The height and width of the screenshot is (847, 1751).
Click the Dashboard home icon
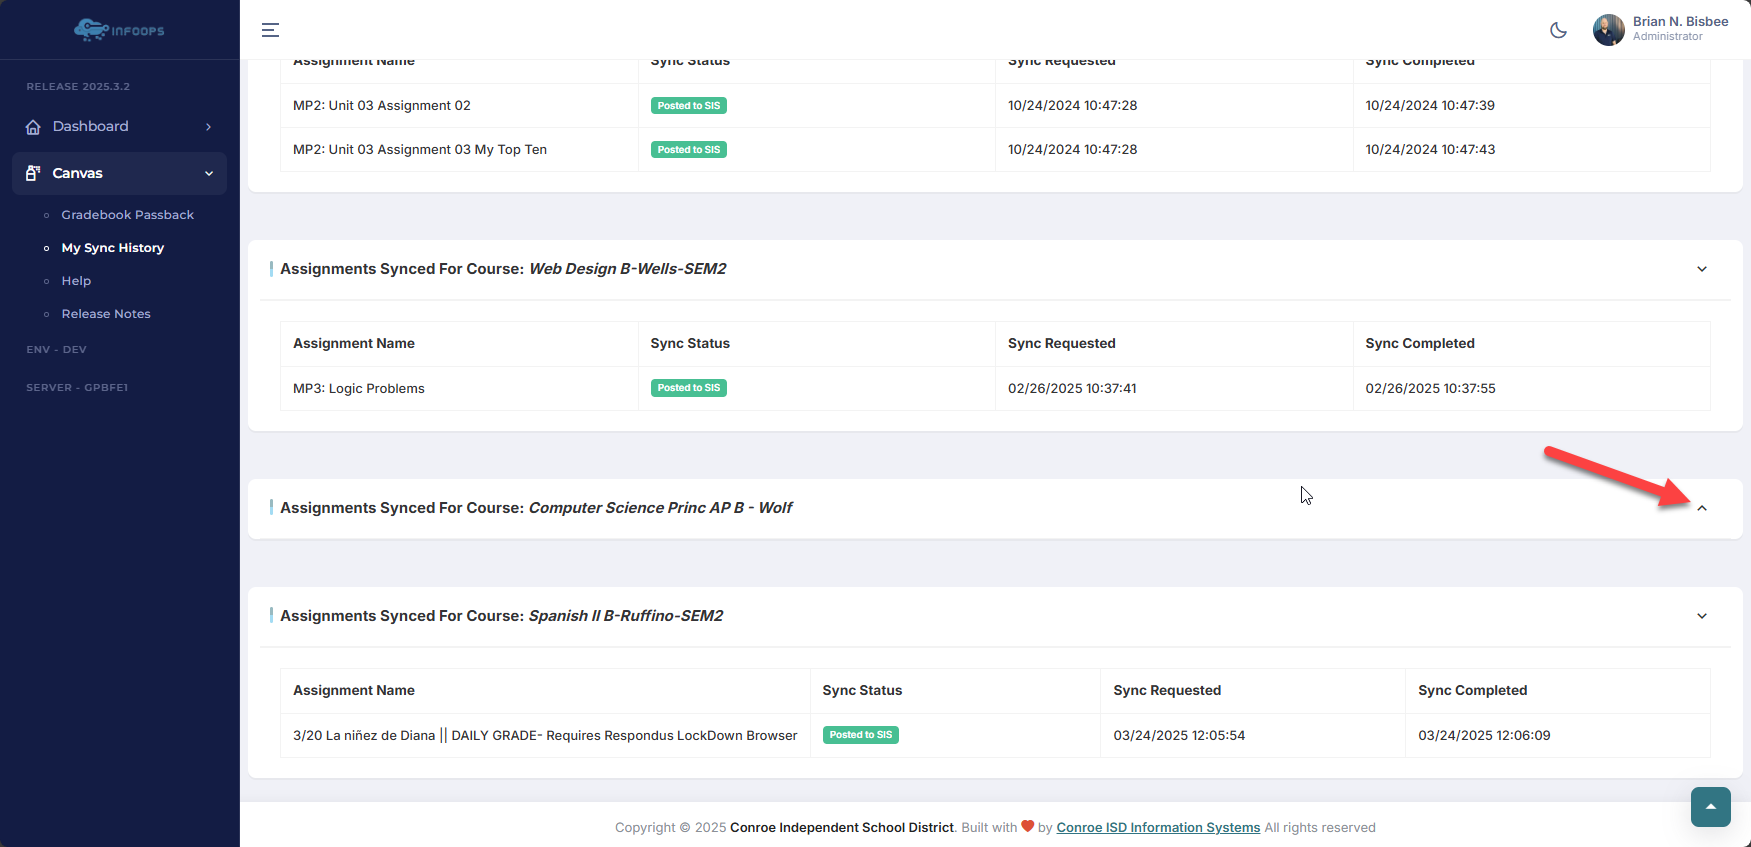(x=33, y=127)
